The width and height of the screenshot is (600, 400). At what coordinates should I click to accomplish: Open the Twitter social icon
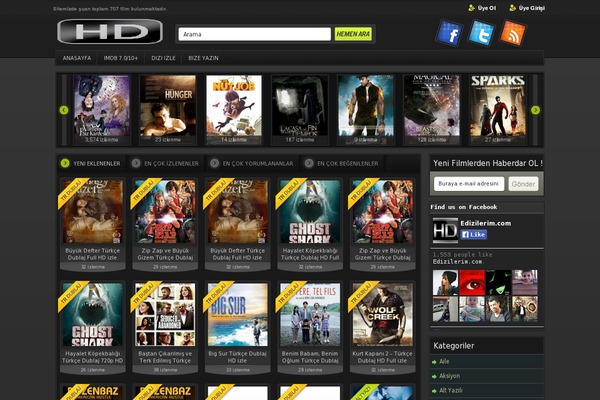(x=481, y=33)
